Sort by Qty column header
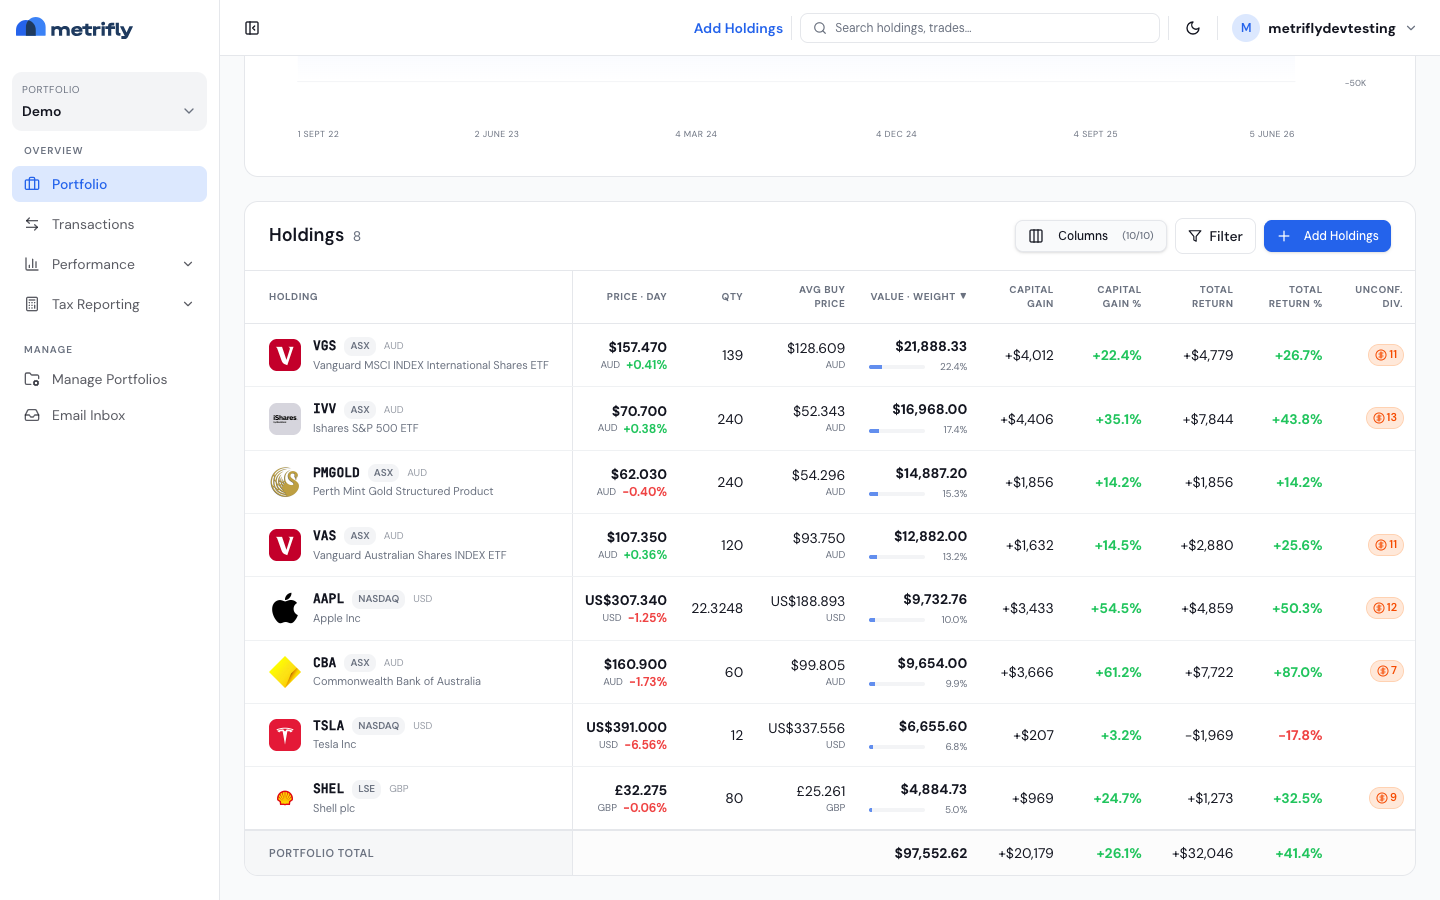The height and width of the screenshot is (900, 1440). 732,297
